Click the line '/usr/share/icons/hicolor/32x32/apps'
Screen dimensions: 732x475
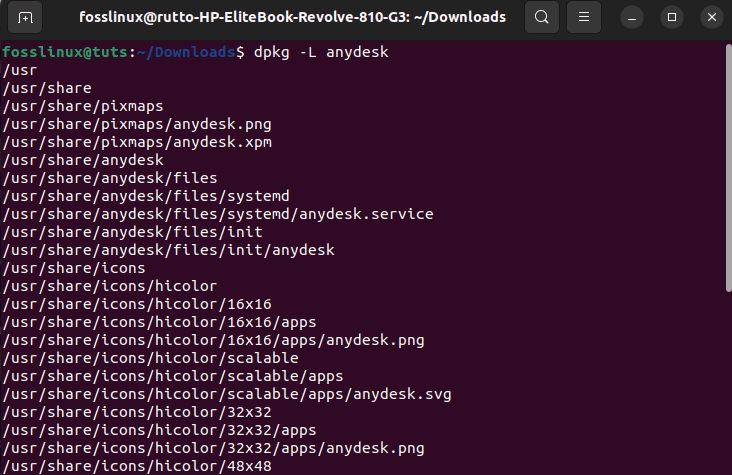click(x=159, y=430)
